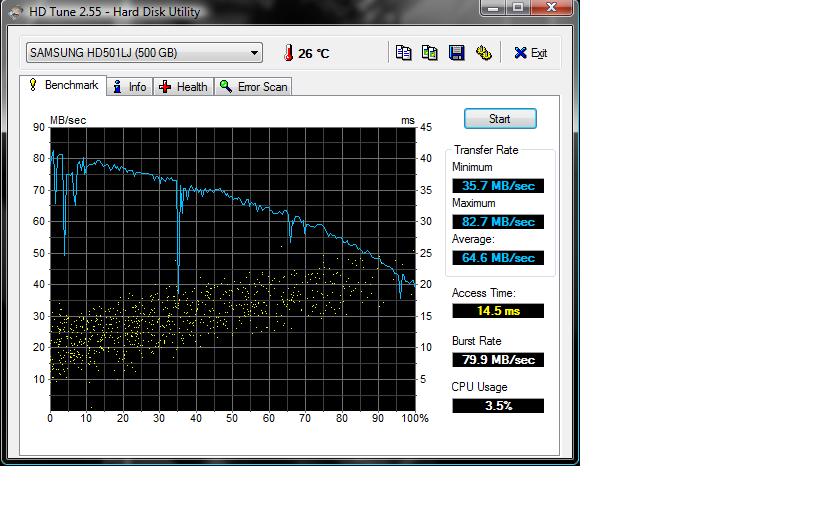Open the options tools icon
Screen dimensions: 840x525
click(484, 52)
